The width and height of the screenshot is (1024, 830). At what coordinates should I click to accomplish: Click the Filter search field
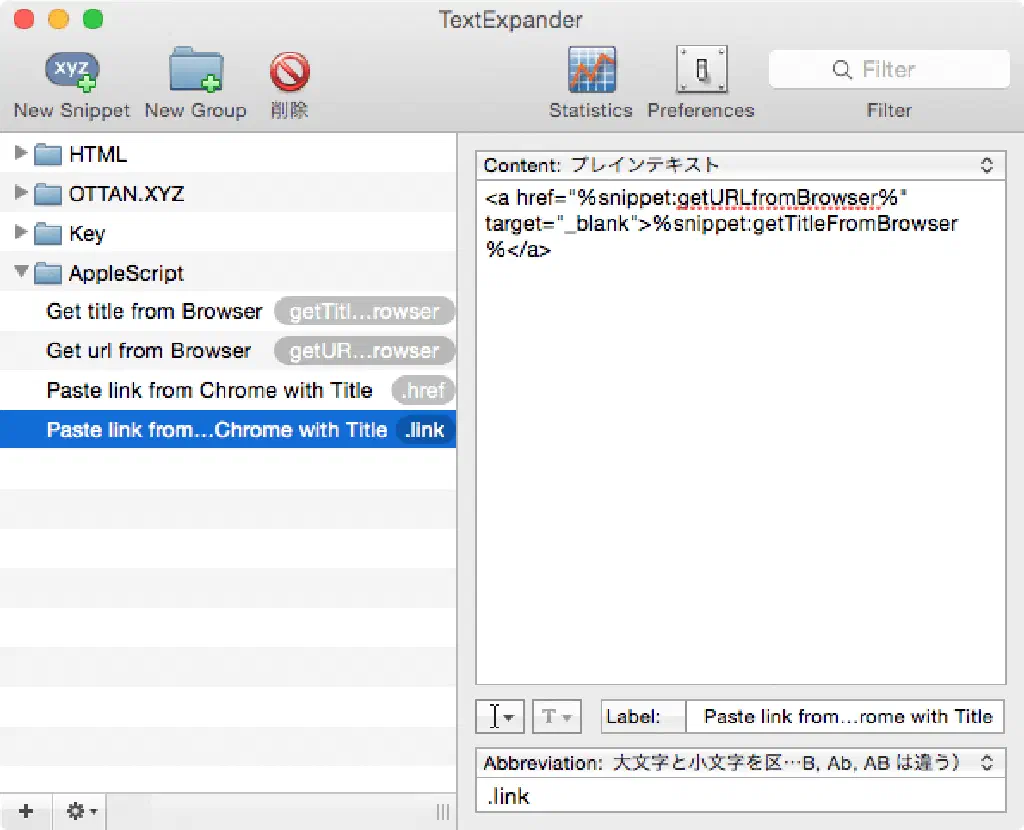[x=889, y=70]
